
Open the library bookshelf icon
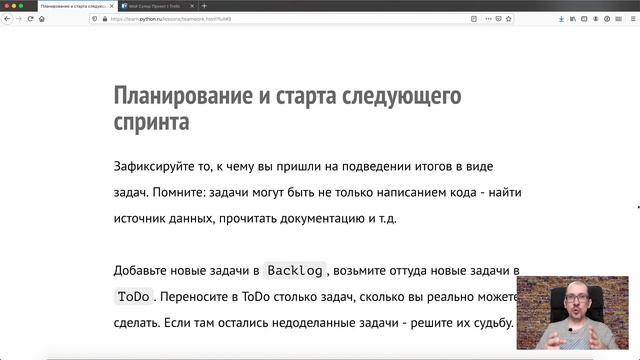(x=573, y=19)
